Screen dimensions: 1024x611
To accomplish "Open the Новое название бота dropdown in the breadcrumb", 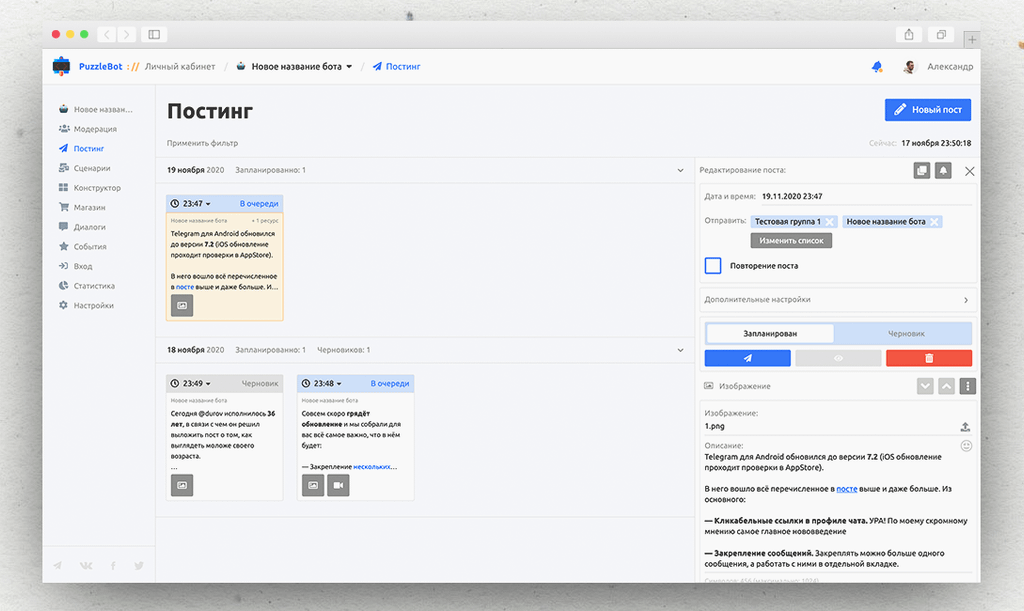I will coord(294,67).
